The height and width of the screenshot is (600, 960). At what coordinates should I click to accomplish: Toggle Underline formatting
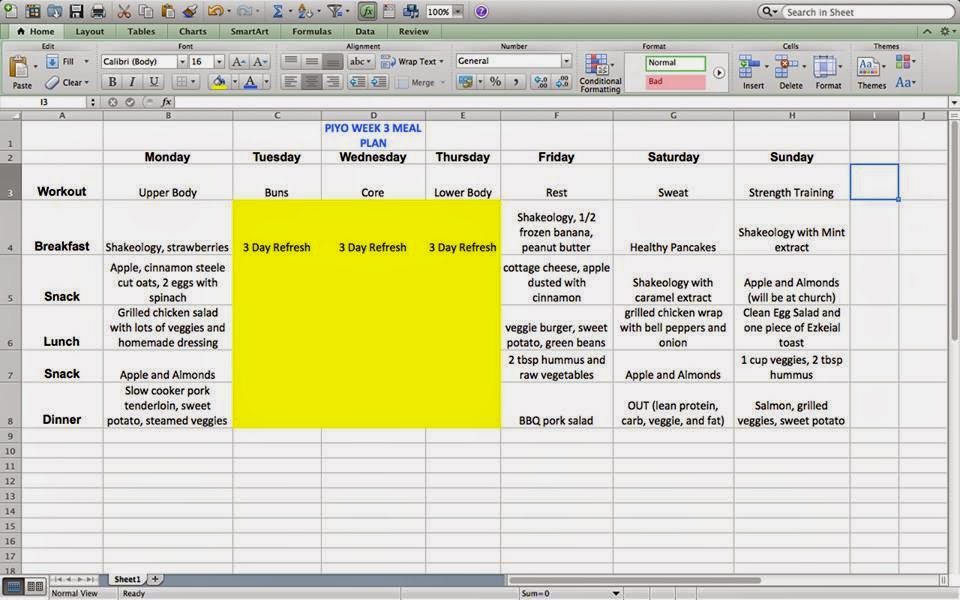point(154,81)
